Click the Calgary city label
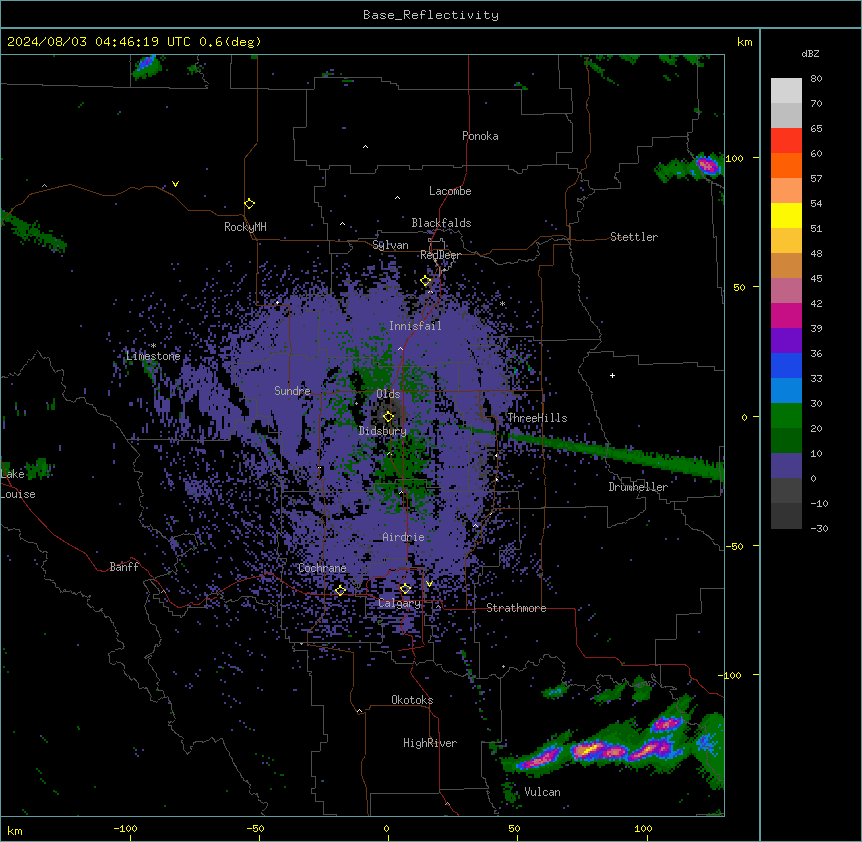Viewport: 862px width, 842px height. coord(400,603)
